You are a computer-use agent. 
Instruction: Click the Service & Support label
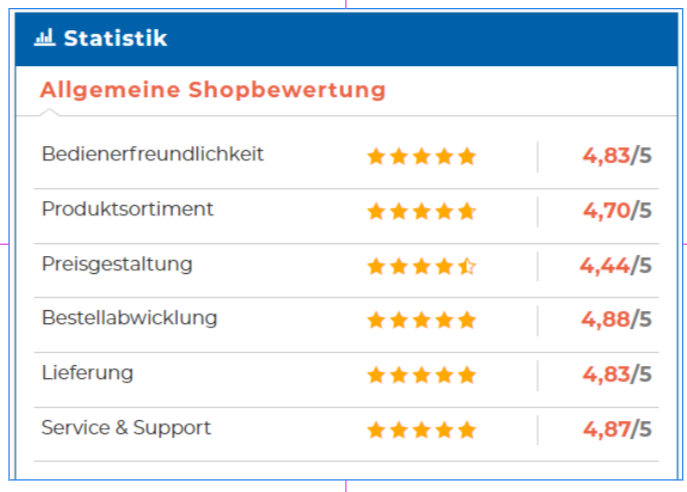coord(126,428)
